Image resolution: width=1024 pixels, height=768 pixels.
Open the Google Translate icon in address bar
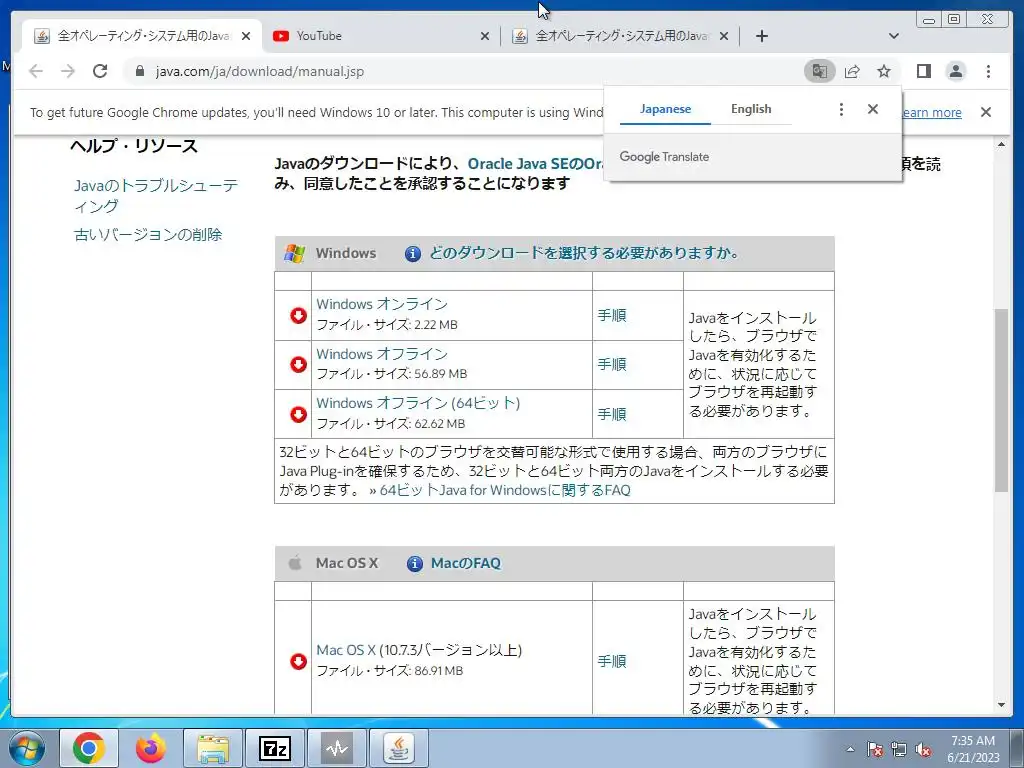[820, 71]
